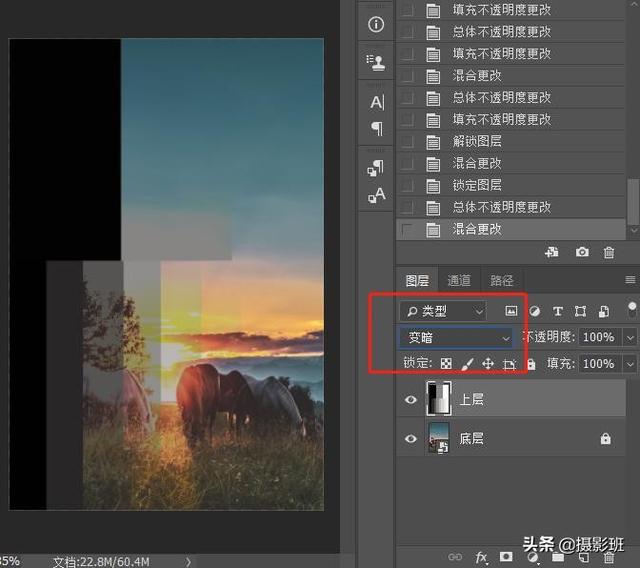Open the 变暗 blend mode dropdown
The width and height of the screenshot is (640, 568).
pos(456,337)
